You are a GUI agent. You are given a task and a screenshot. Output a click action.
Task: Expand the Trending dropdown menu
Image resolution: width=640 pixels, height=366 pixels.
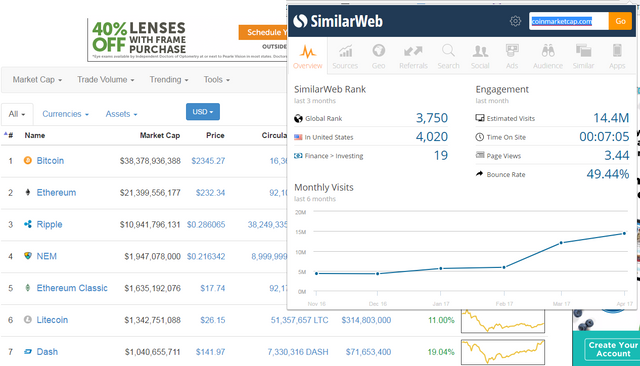[x=169, y=80]
